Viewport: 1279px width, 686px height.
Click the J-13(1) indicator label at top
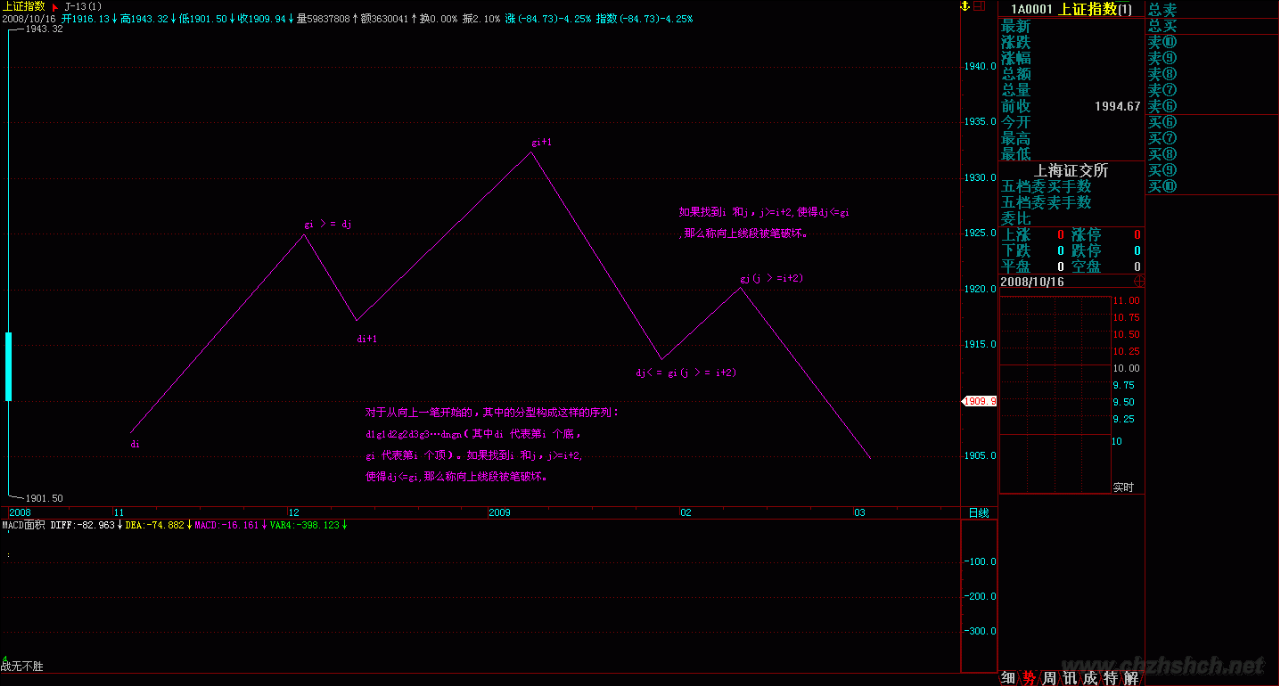click(x=83, y=6)
